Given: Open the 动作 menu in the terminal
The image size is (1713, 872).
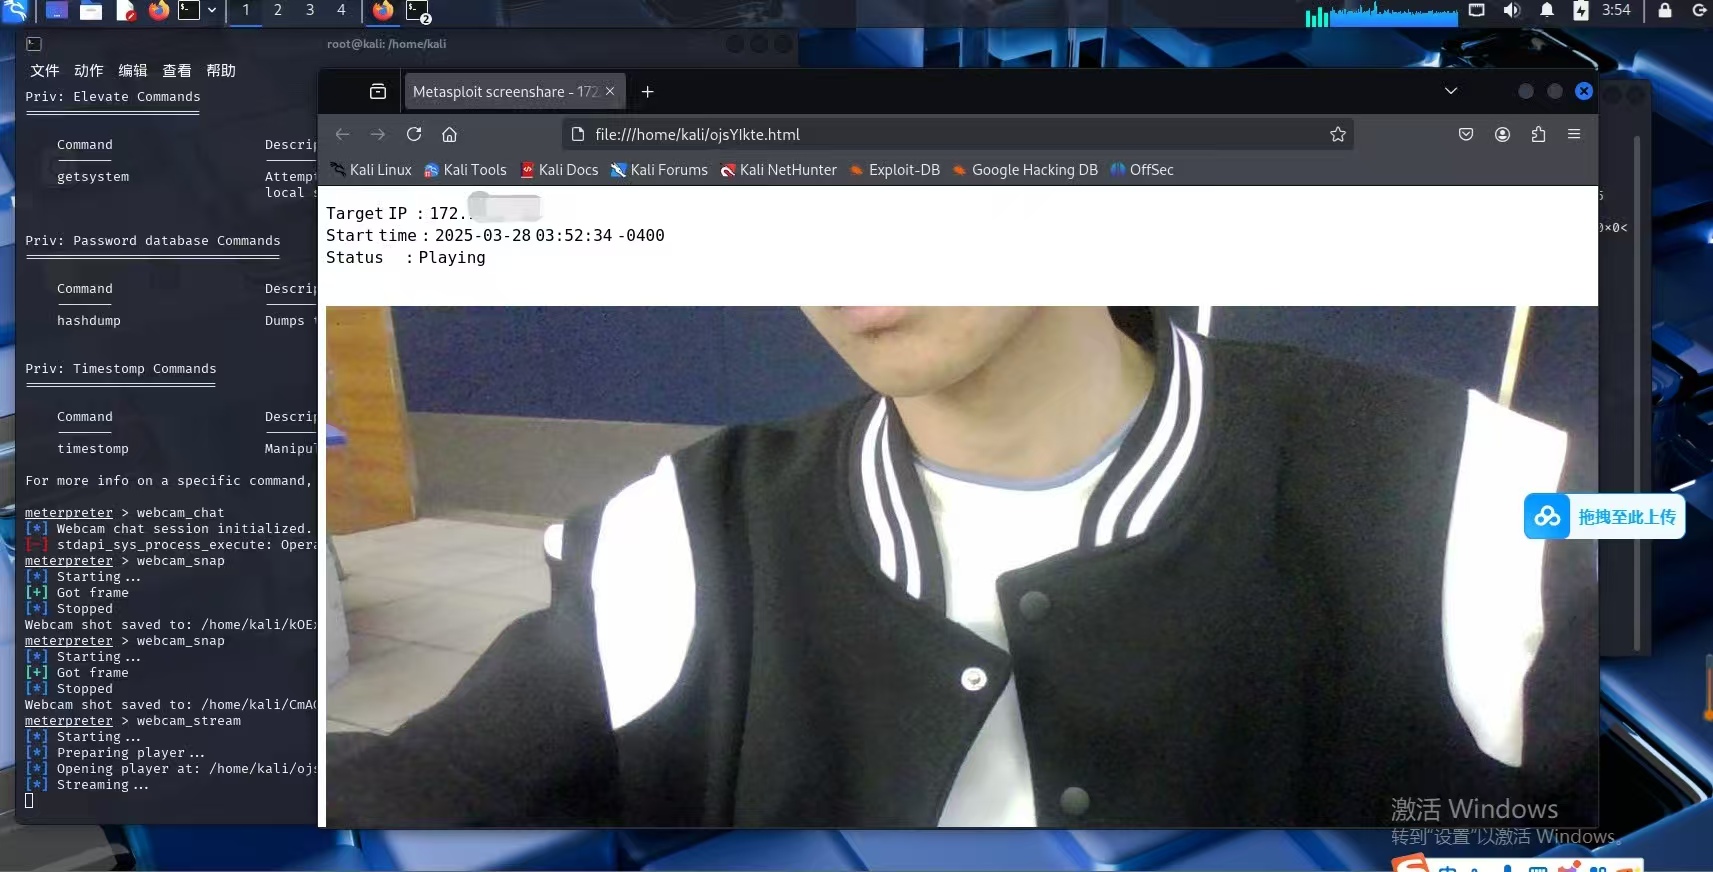Looking at the screenshot, I should point(88,70).
